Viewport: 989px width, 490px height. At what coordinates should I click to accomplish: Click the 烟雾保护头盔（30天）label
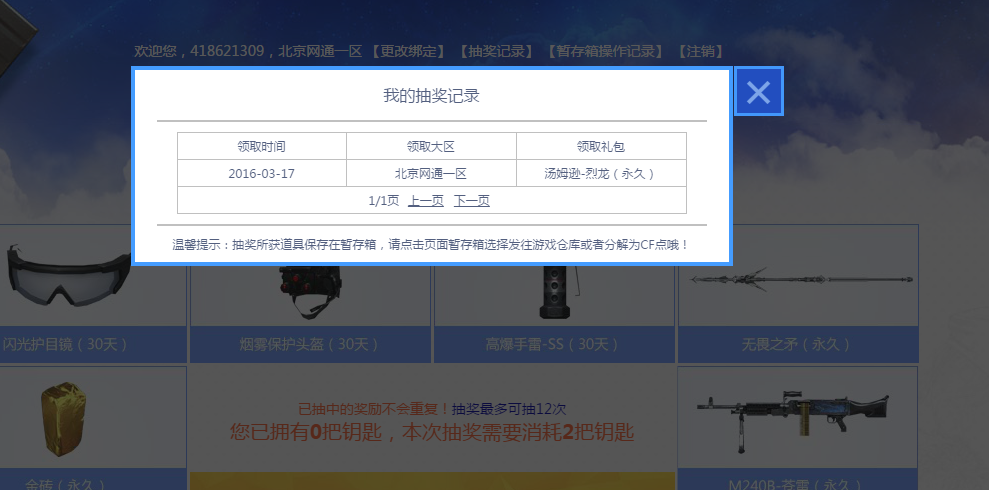click(310, 344)
